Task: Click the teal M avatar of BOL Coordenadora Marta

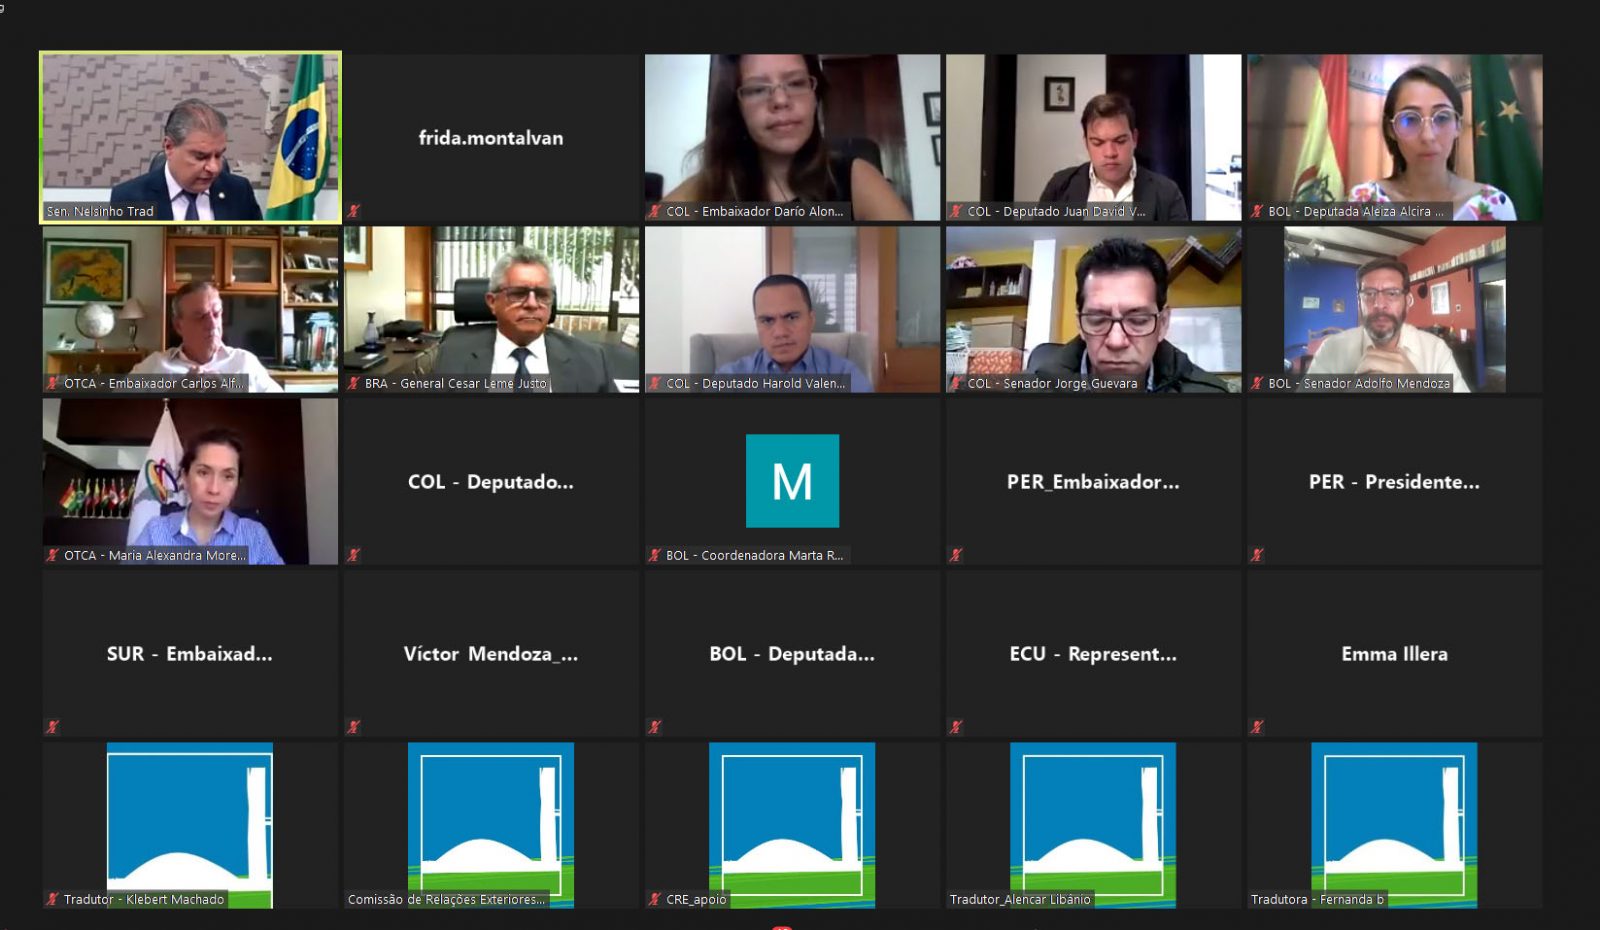Action: (792, 481)
